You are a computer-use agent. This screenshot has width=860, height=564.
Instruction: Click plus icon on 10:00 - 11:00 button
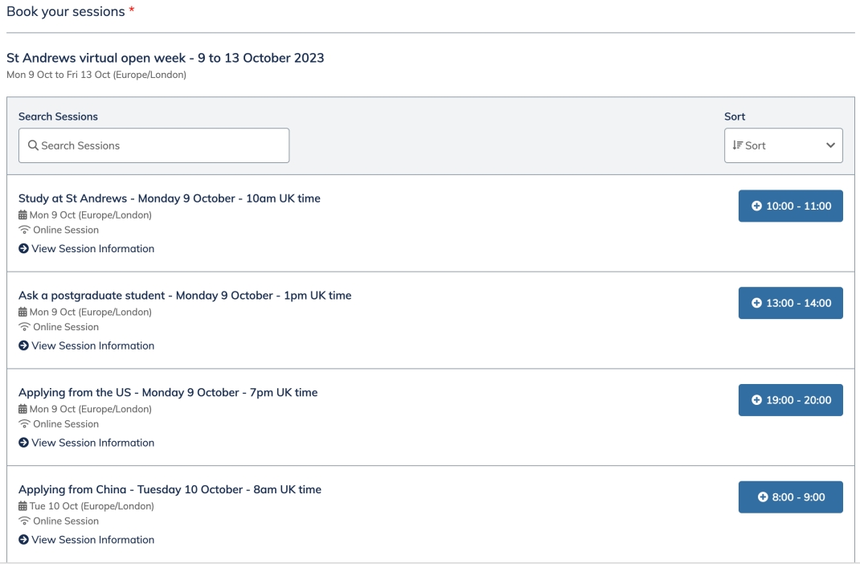click(757, 207)
